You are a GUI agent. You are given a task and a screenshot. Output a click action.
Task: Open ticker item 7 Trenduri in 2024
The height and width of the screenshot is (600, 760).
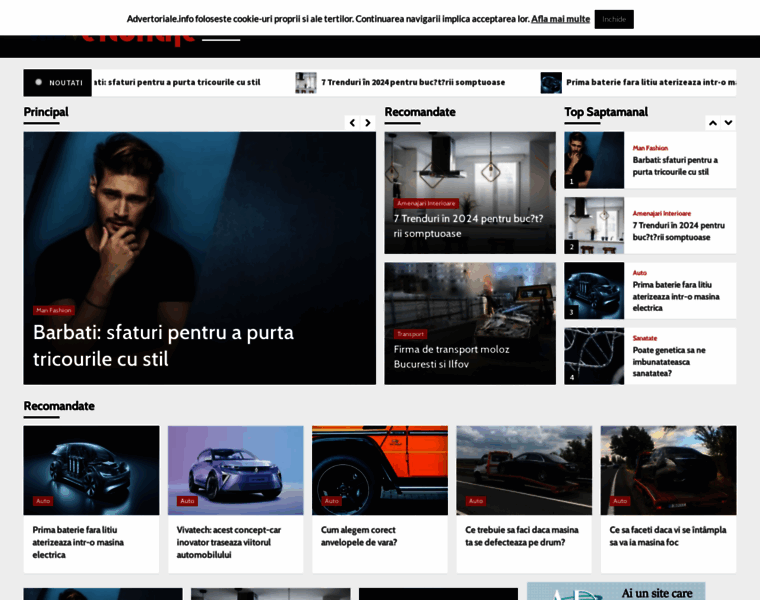click(413, 82)
